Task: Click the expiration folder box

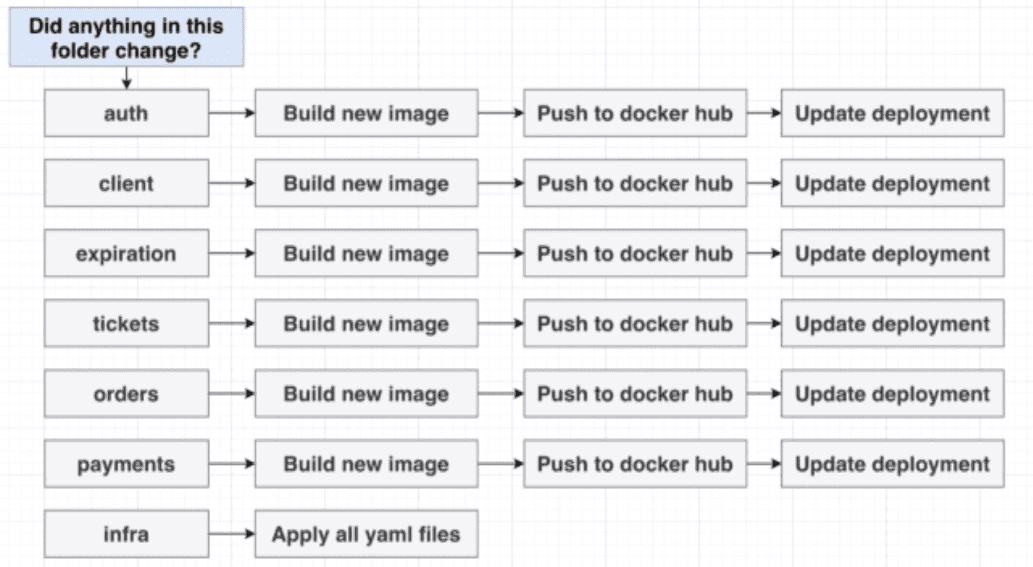Action: (126, 254)
